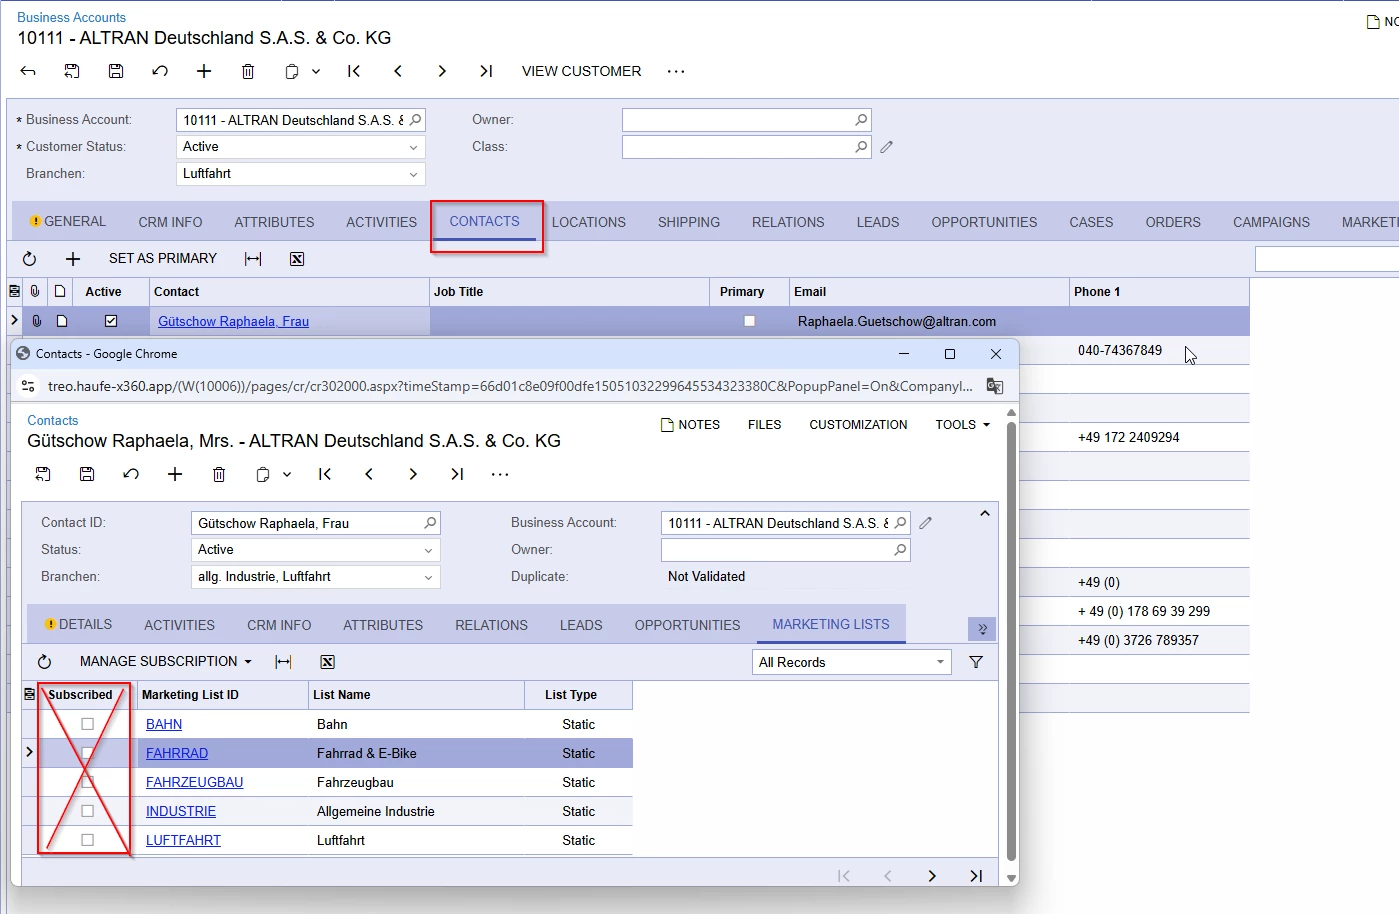Open All Records filter dropdown

coord(940,662)
